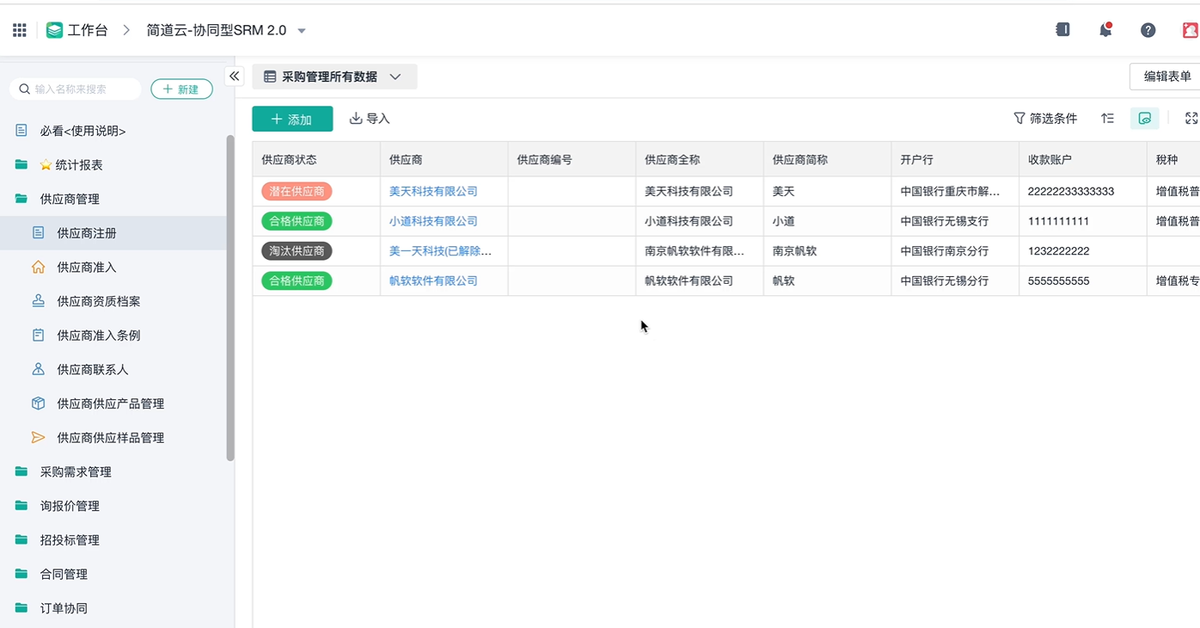
Task: Click the sort rows icon
Action: tap(1107, 118)
